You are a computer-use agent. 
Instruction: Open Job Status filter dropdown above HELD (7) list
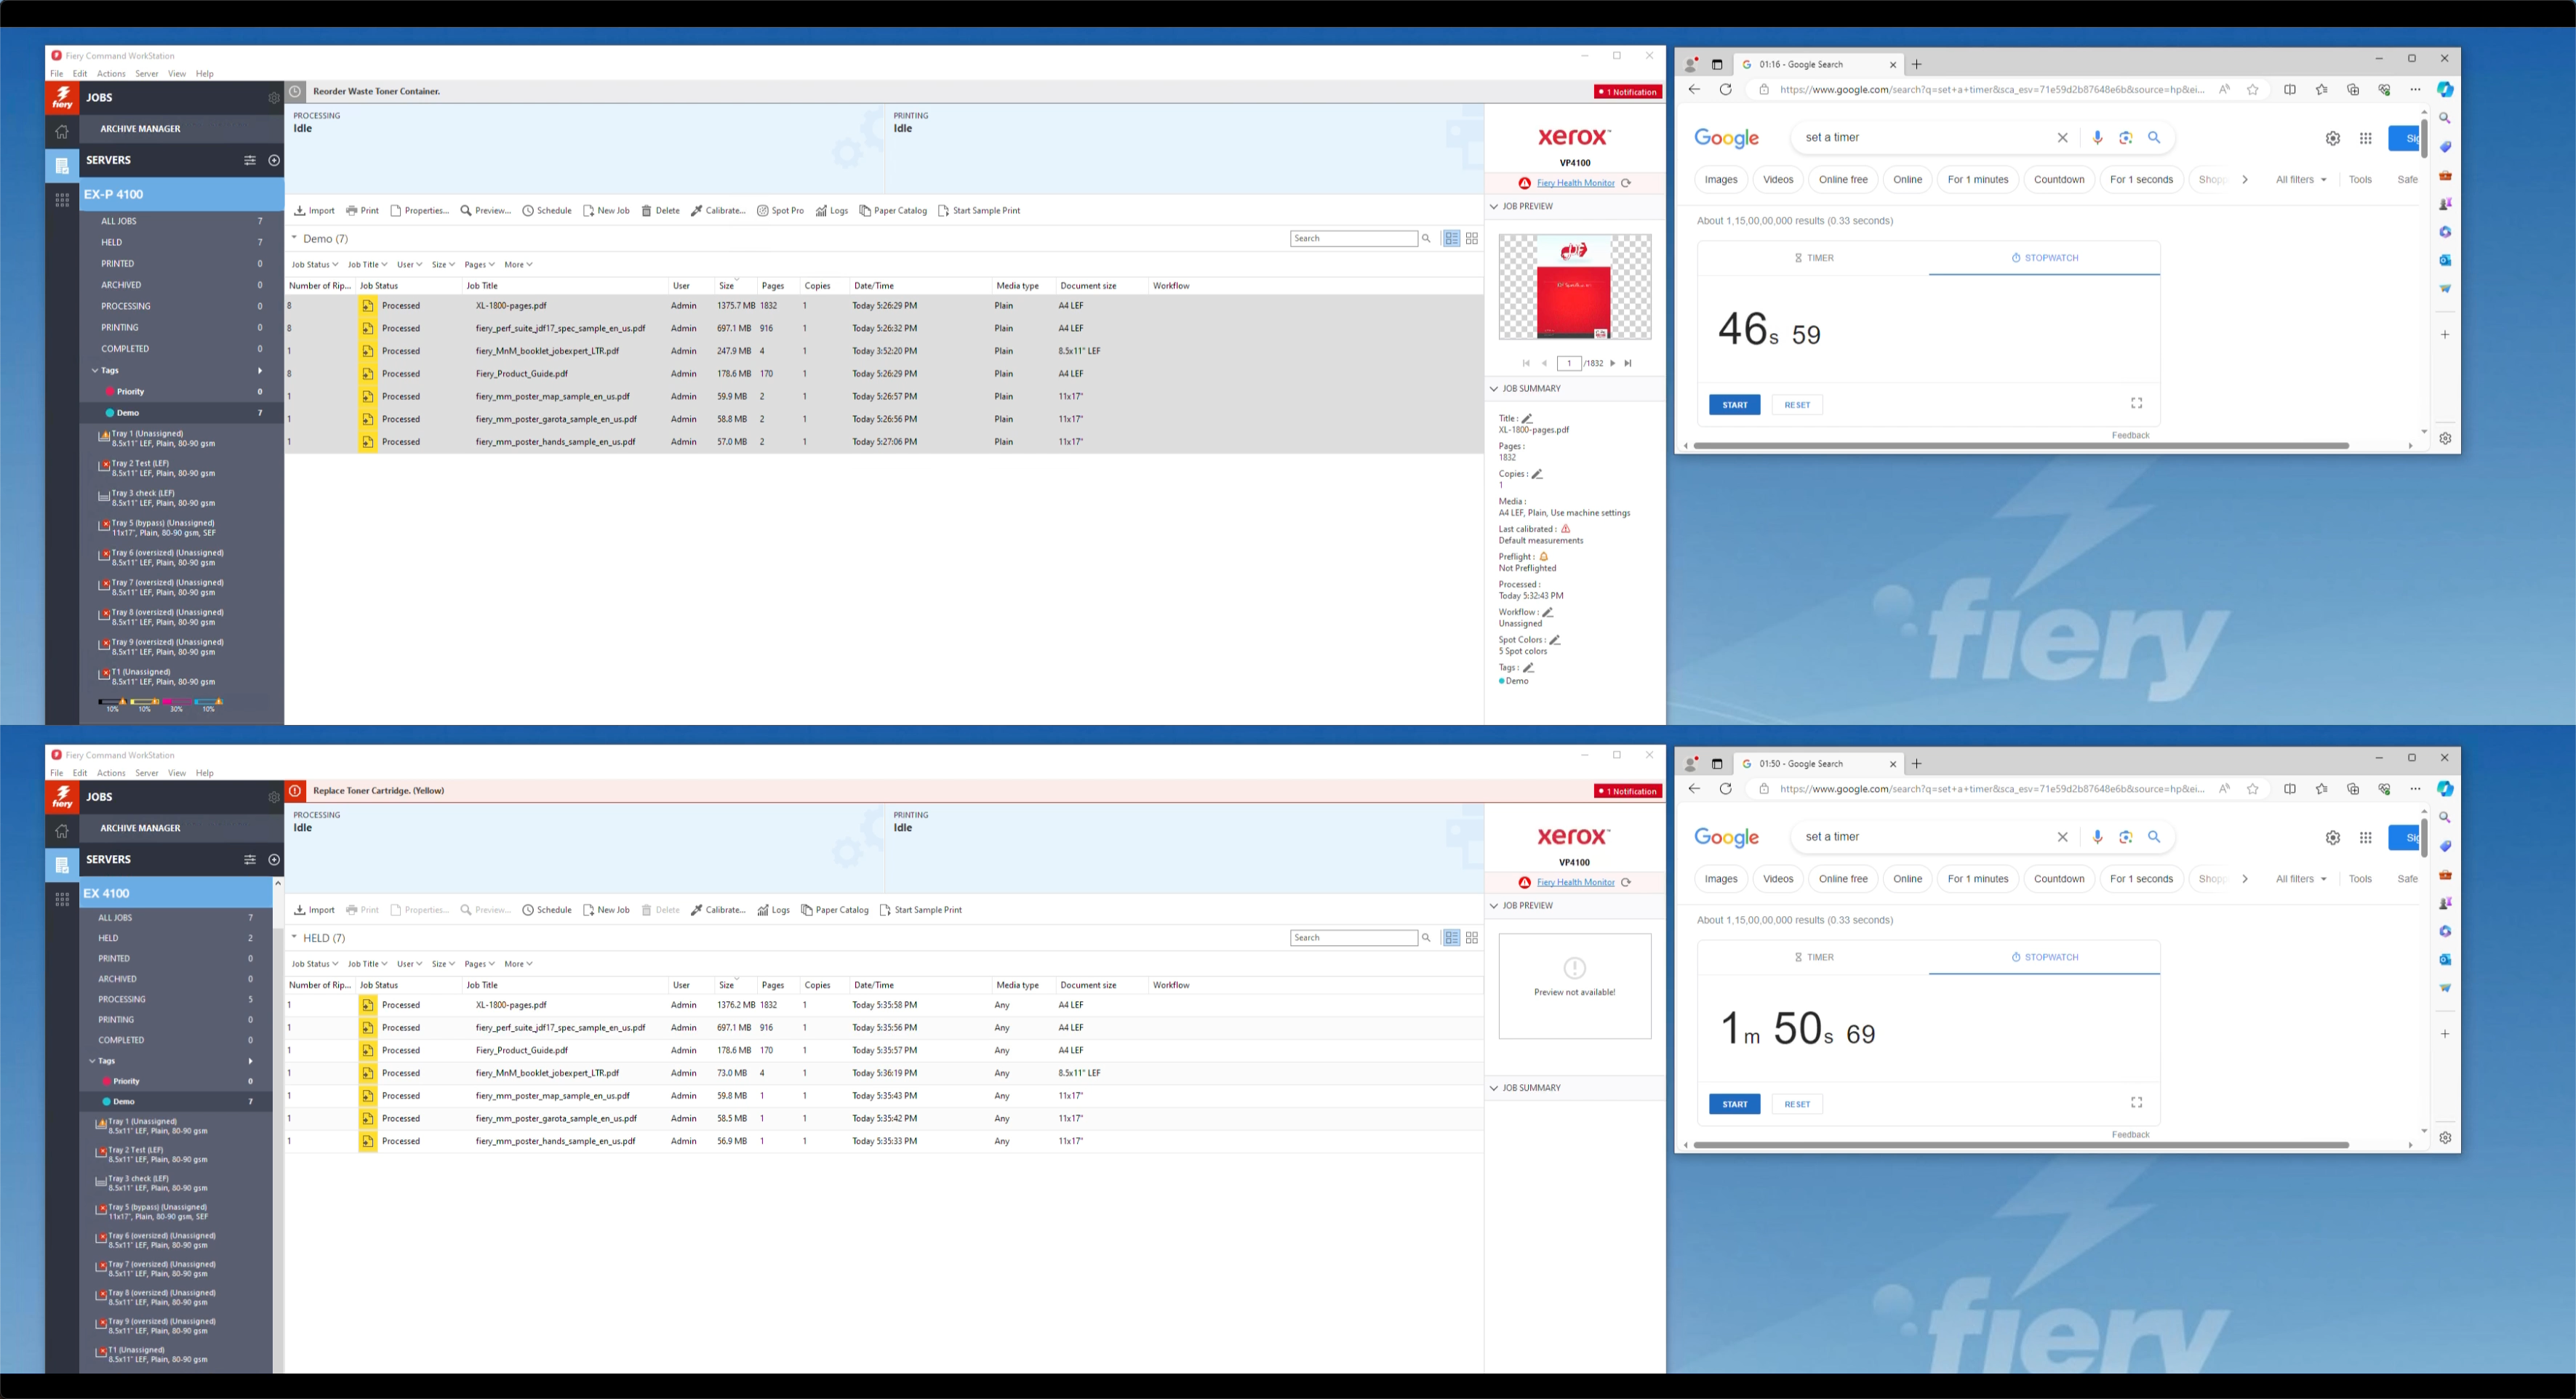[314, 964]
